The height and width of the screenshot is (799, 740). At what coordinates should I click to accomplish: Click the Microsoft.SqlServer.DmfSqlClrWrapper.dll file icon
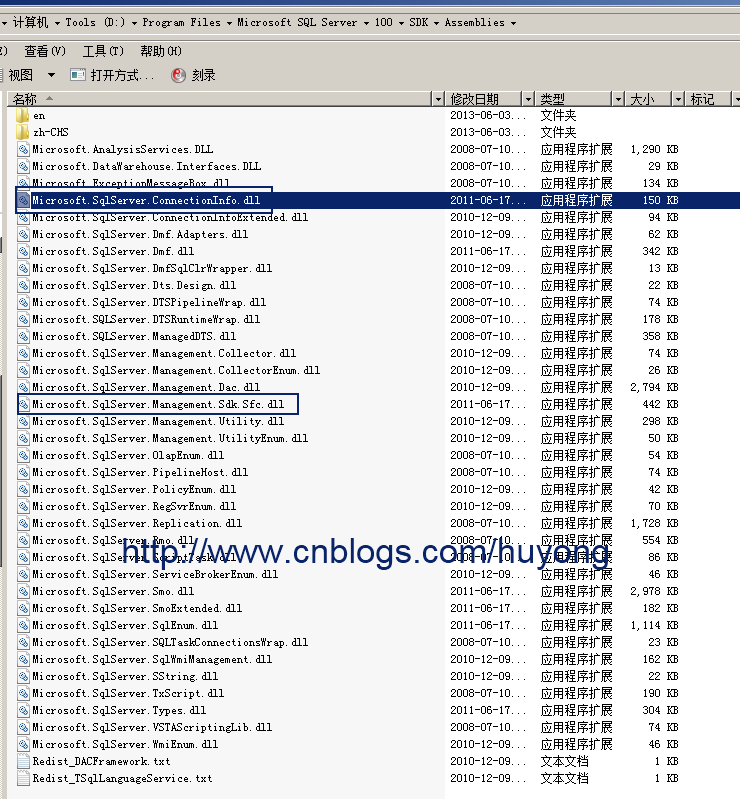coord(23,268)
